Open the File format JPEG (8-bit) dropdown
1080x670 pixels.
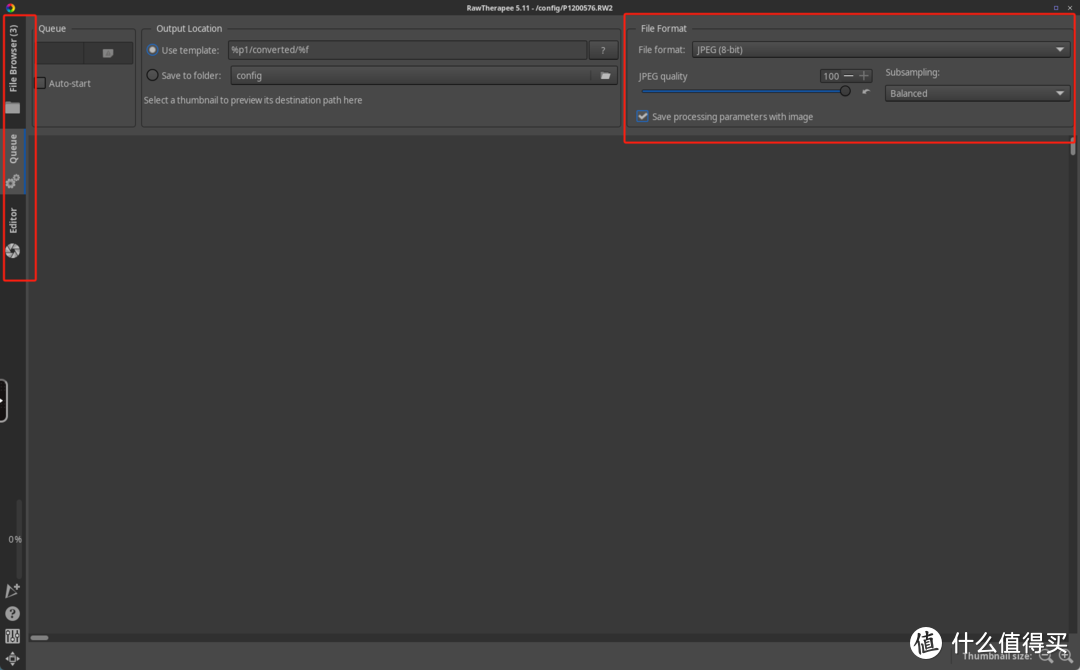880,50
